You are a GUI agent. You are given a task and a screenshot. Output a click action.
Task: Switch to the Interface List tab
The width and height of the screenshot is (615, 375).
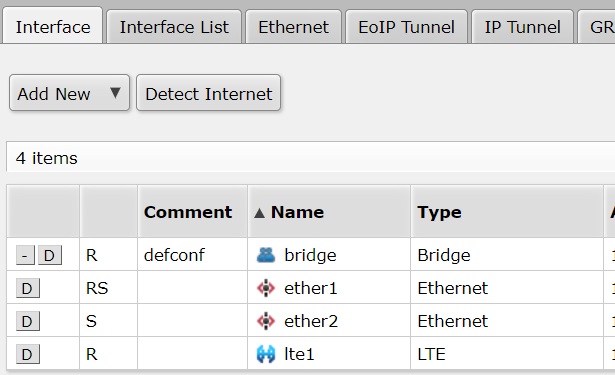(174, 27)
